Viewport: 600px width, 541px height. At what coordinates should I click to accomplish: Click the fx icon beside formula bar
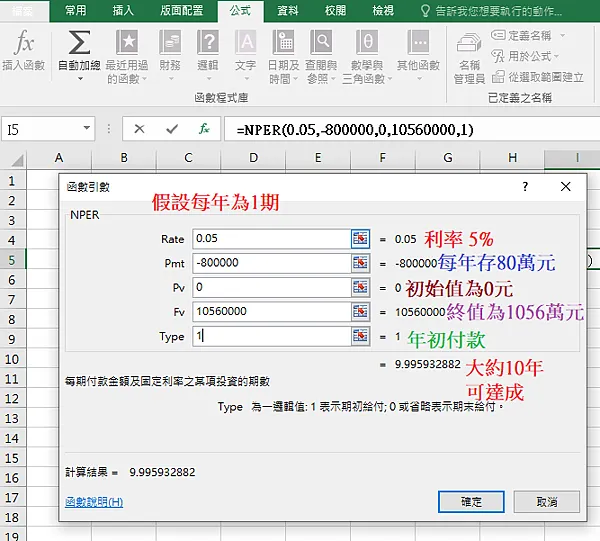[204, 129]
